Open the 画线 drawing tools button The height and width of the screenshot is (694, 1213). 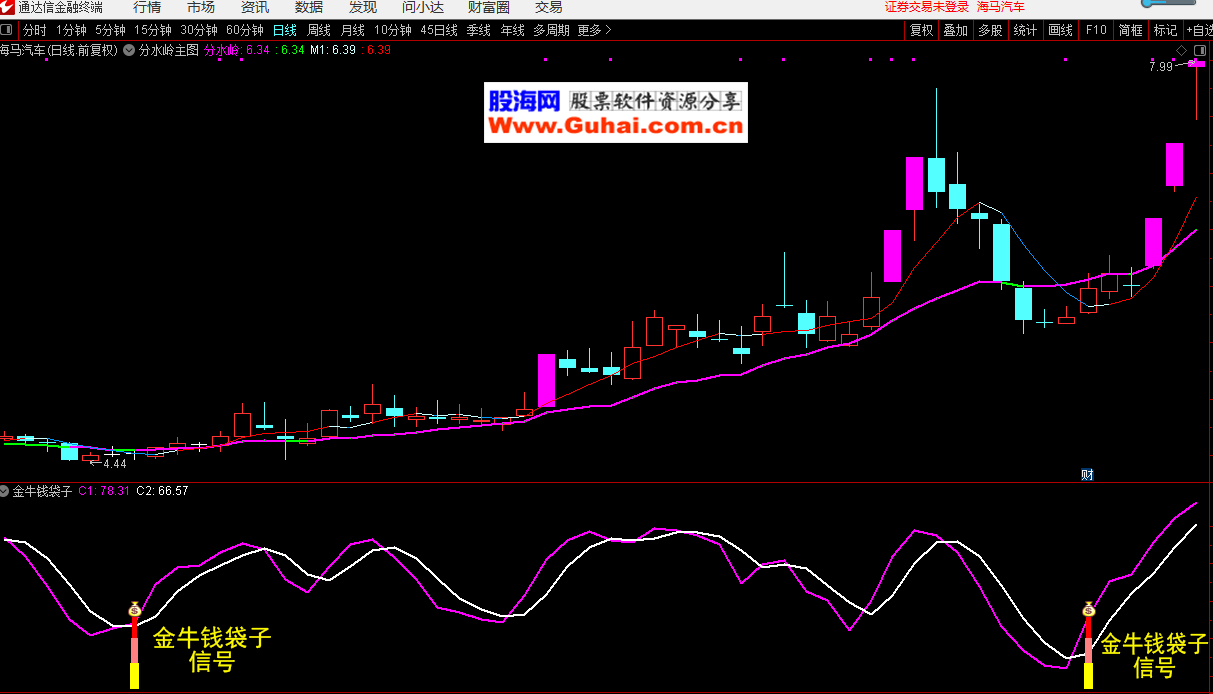pos(1060,30)
